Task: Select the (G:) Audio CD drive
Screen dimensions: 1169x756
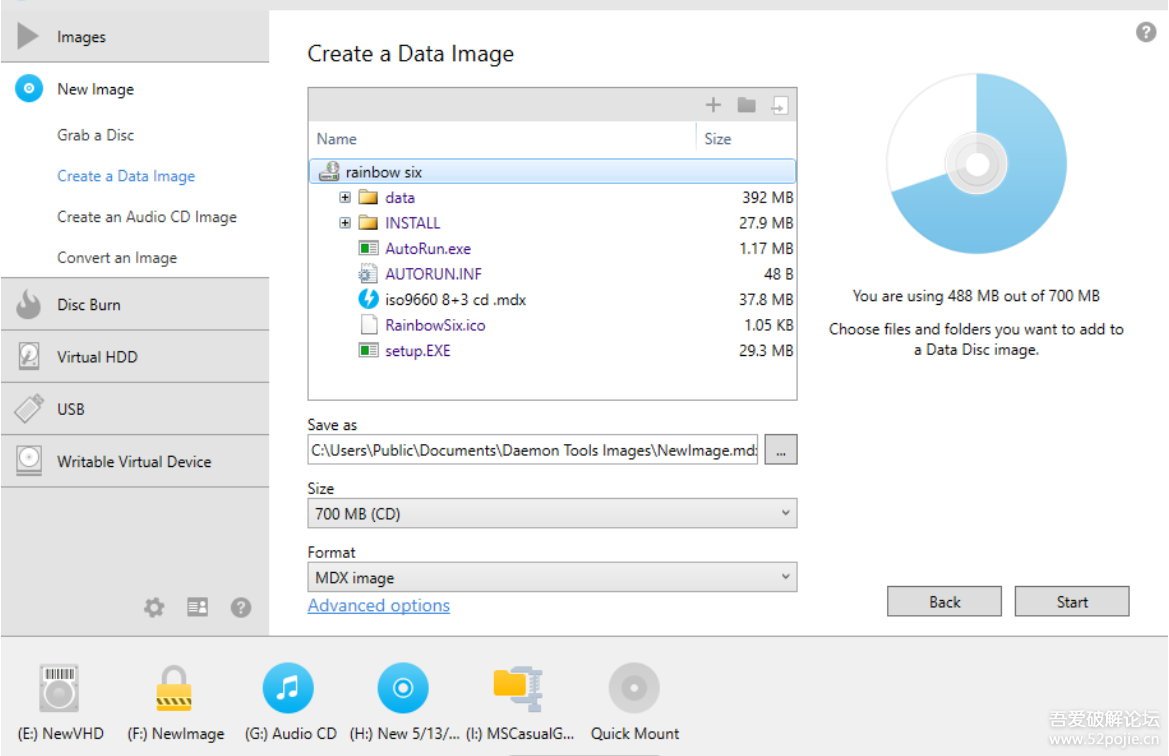Action: point(290,703)
